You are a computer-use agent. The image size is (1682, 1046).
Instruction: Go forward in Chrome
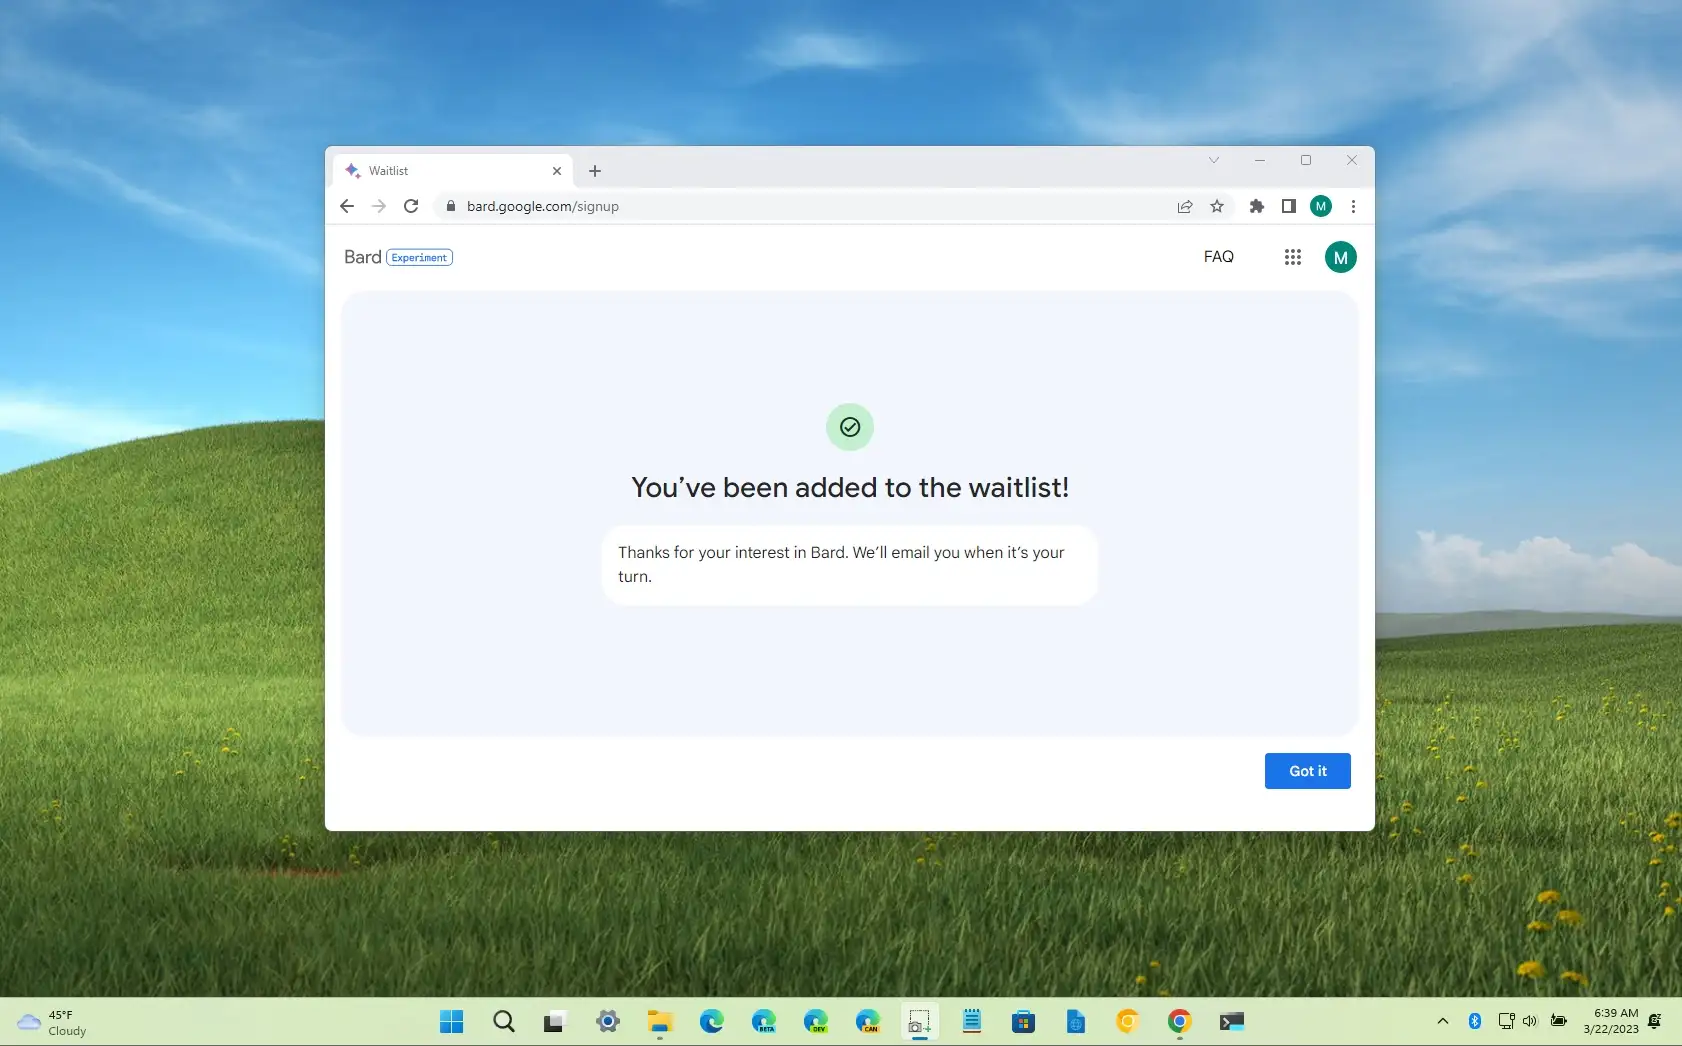(x=379, y=206)
